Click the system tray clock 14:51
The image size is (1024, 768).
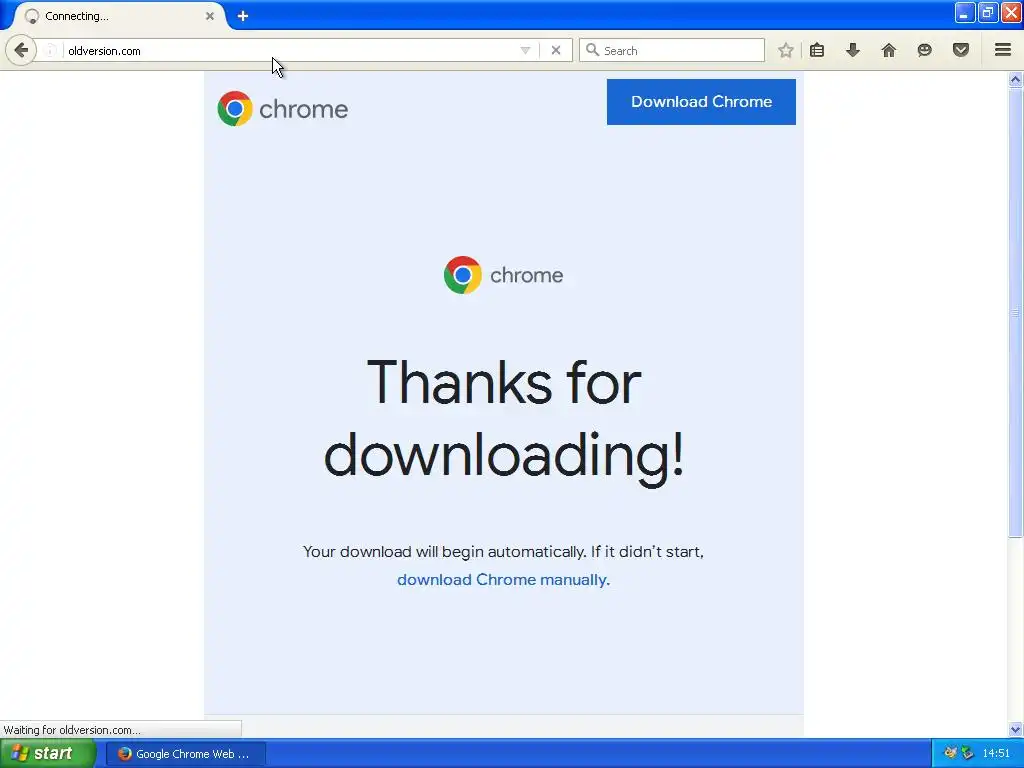pos(996,753)
